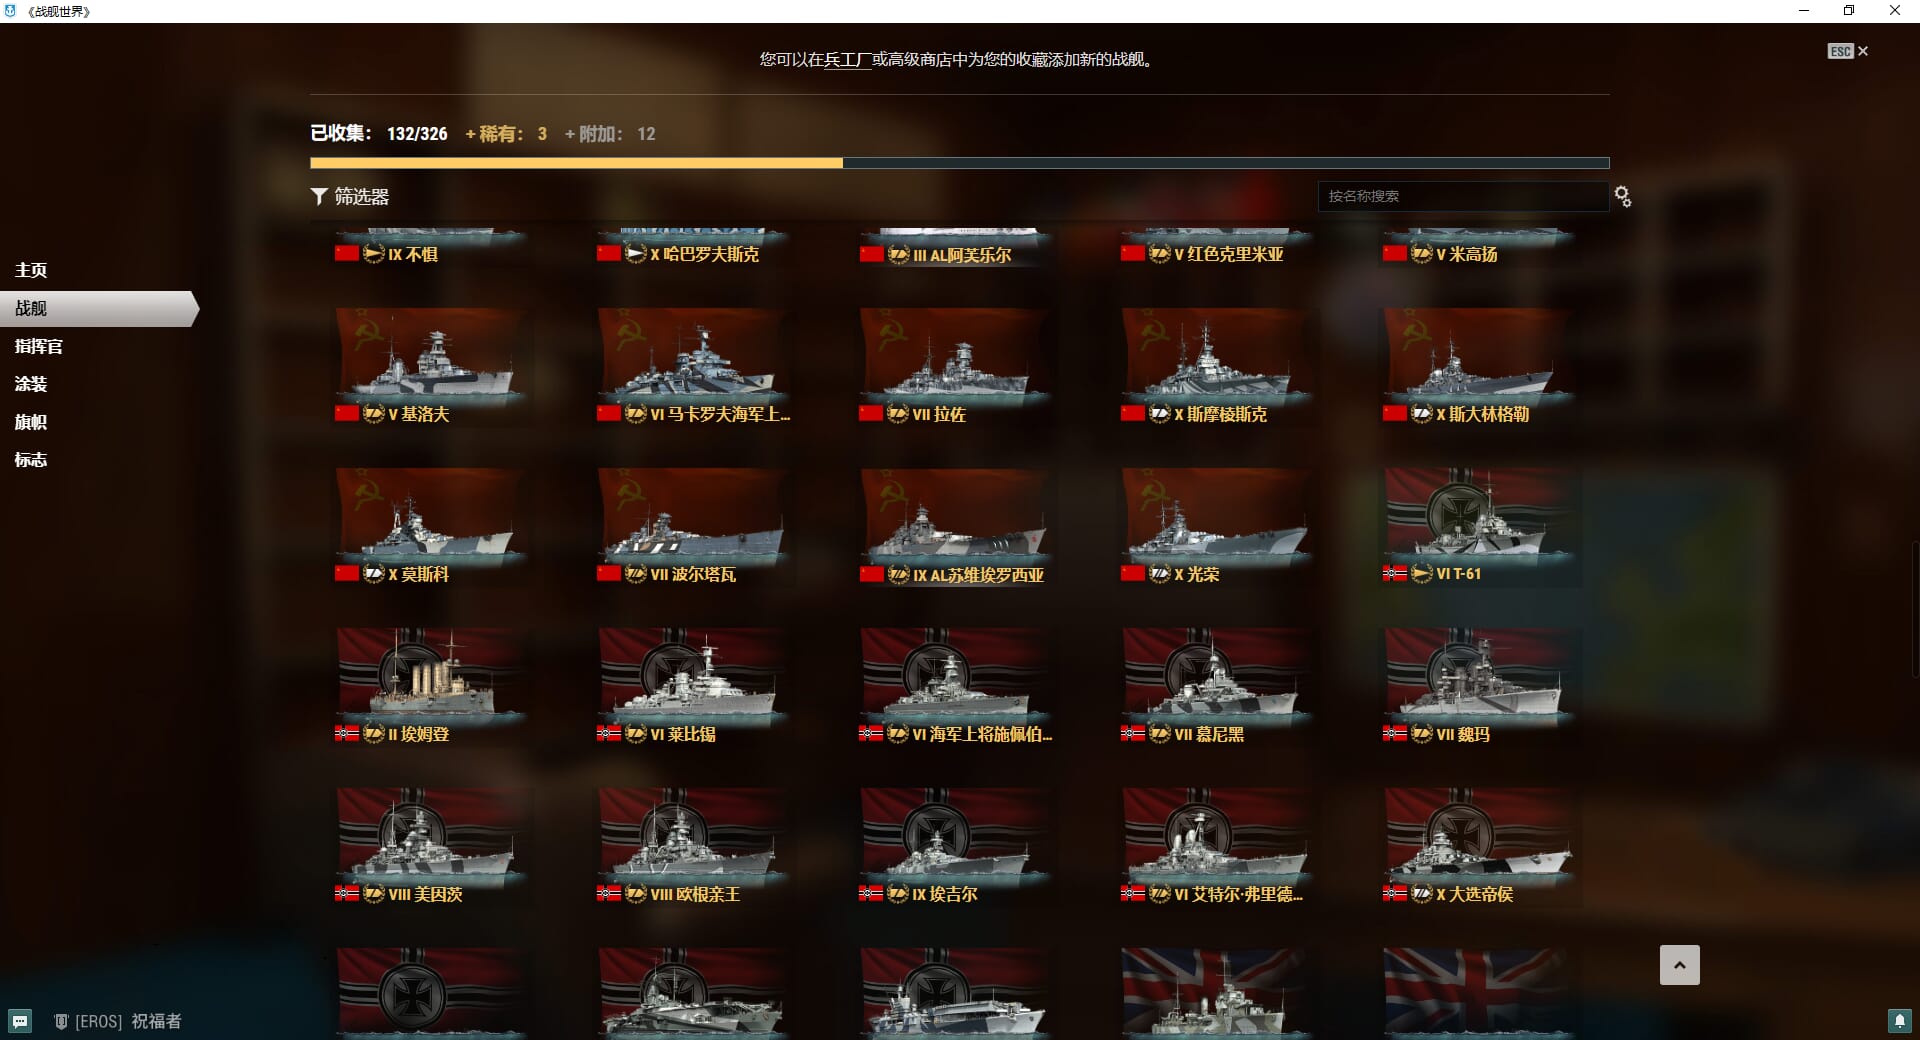Click the German flag icon beside VI T-61
Screen dimensions: 1920x1040
point(1395,573)
